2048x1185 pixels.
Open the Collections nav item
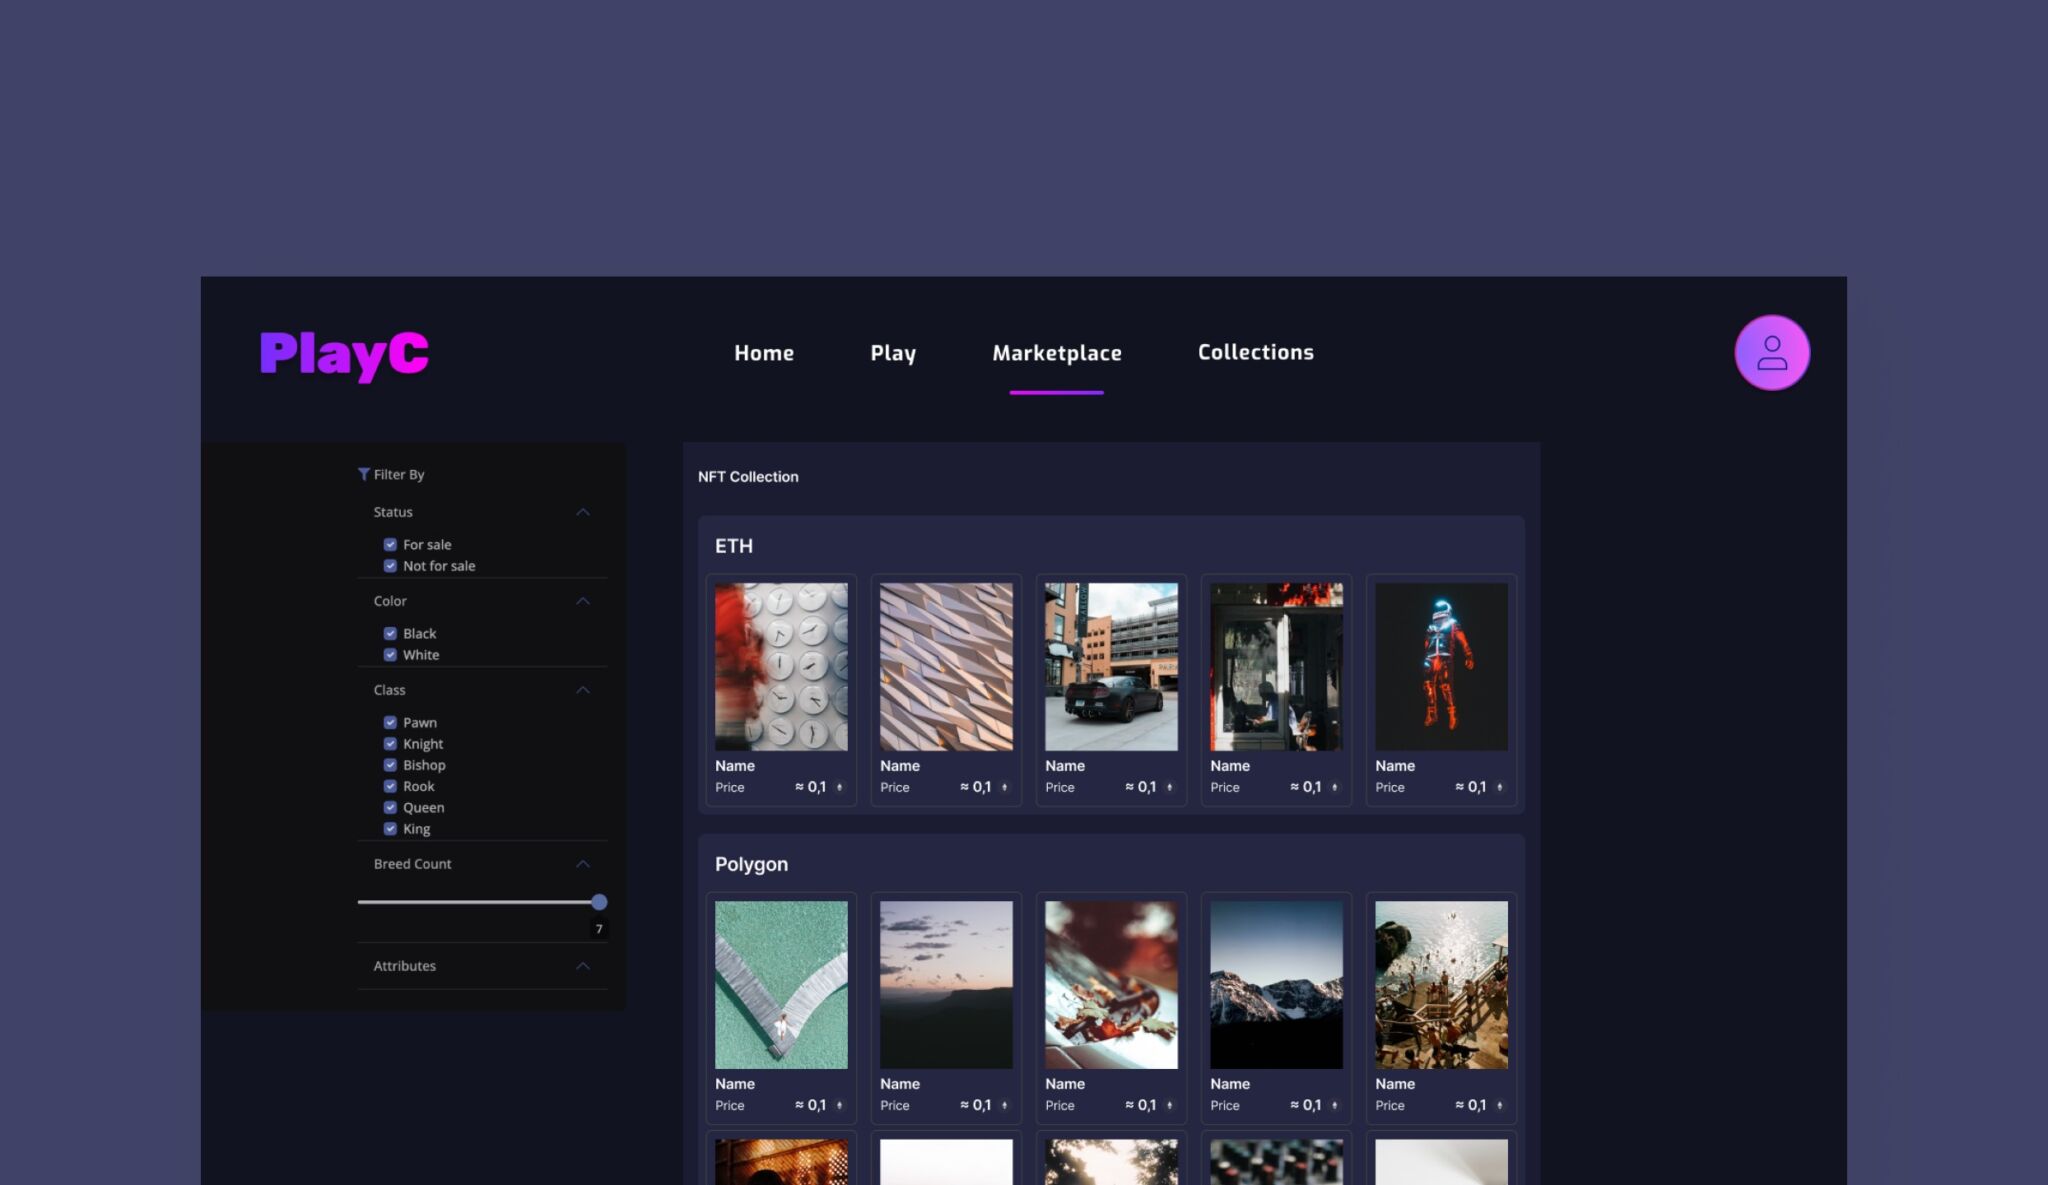tap(1256, 352)
